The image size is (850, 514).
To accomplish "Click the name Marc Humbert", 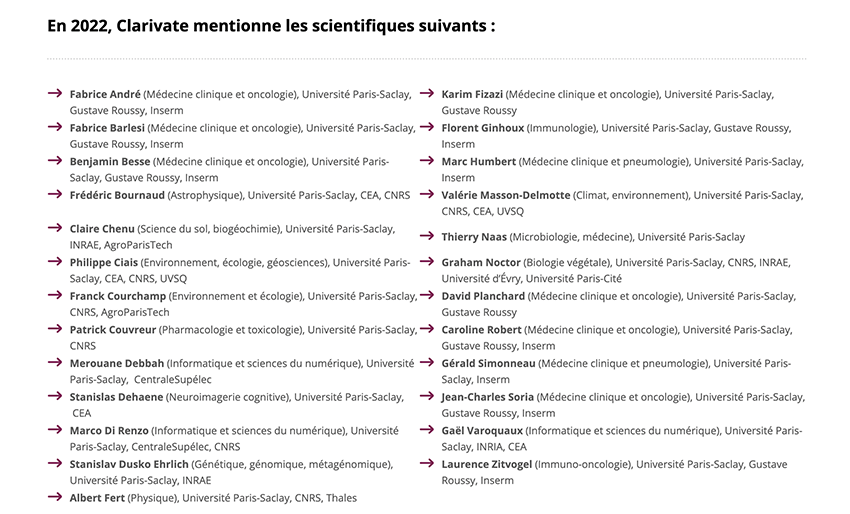I will point(479,162).
